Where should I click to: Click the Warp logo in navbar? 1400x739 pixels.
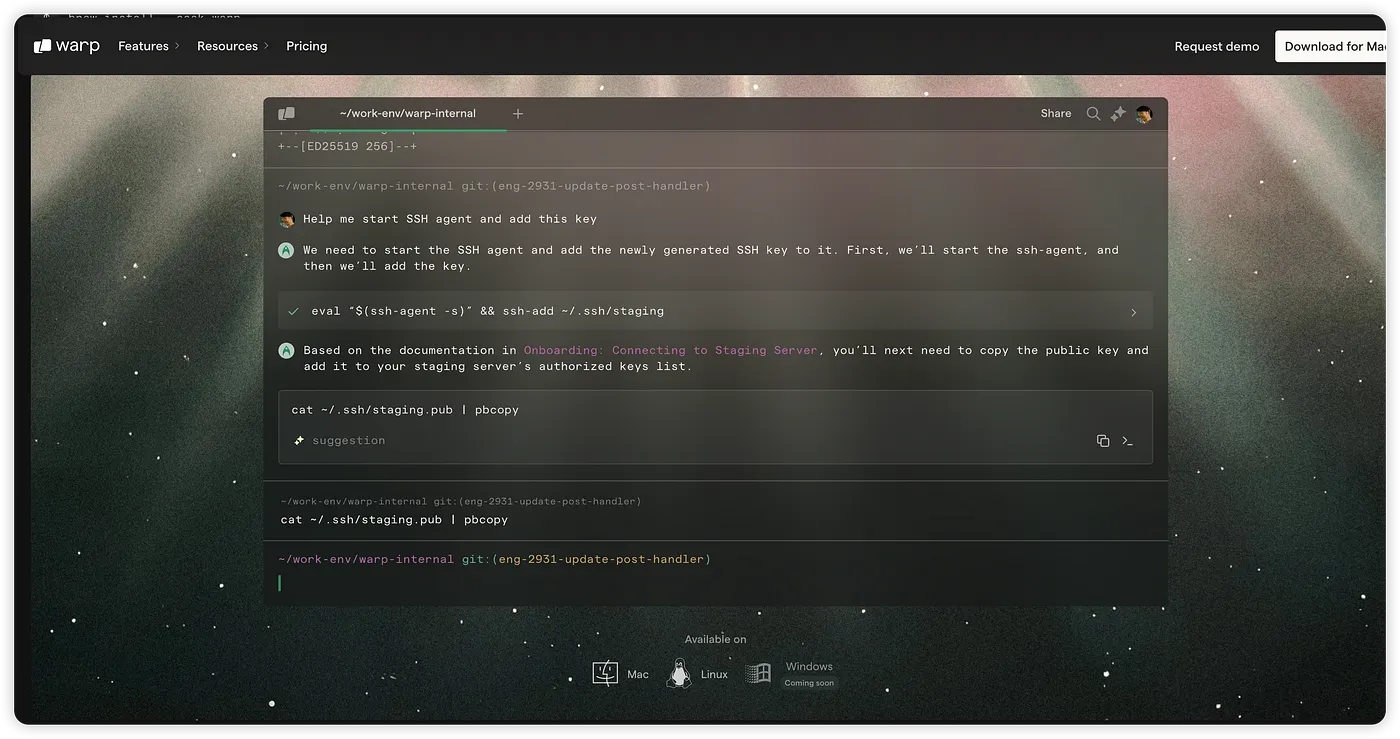pyautogui.click(x=67, y=46)
